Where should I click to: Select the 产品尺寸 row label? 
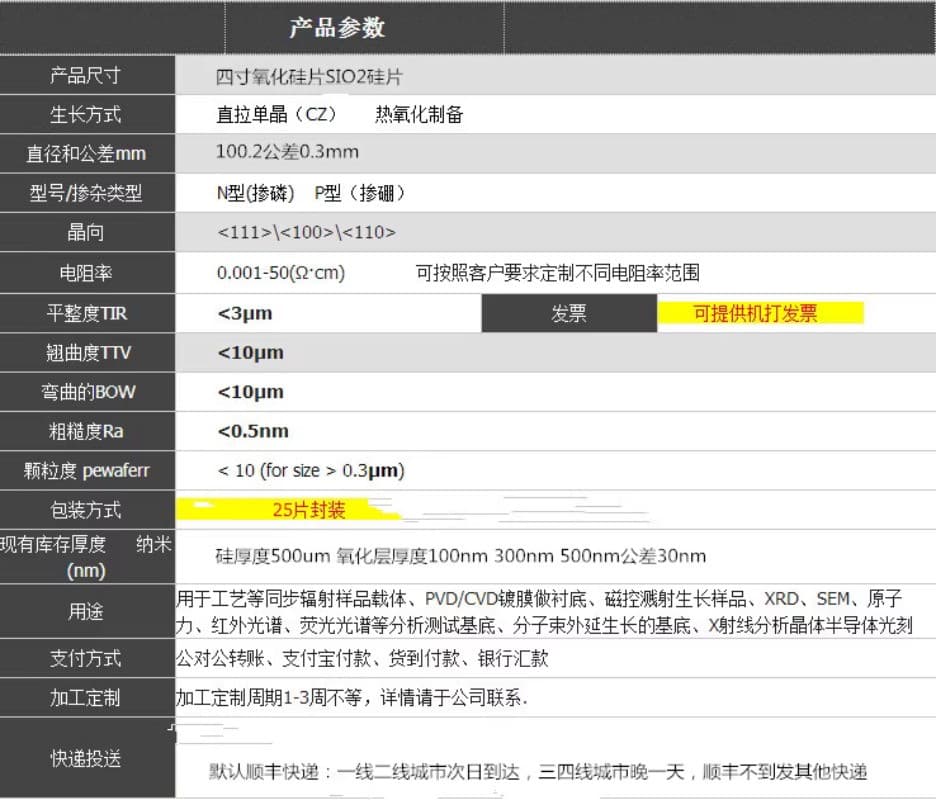pos(86,76)
